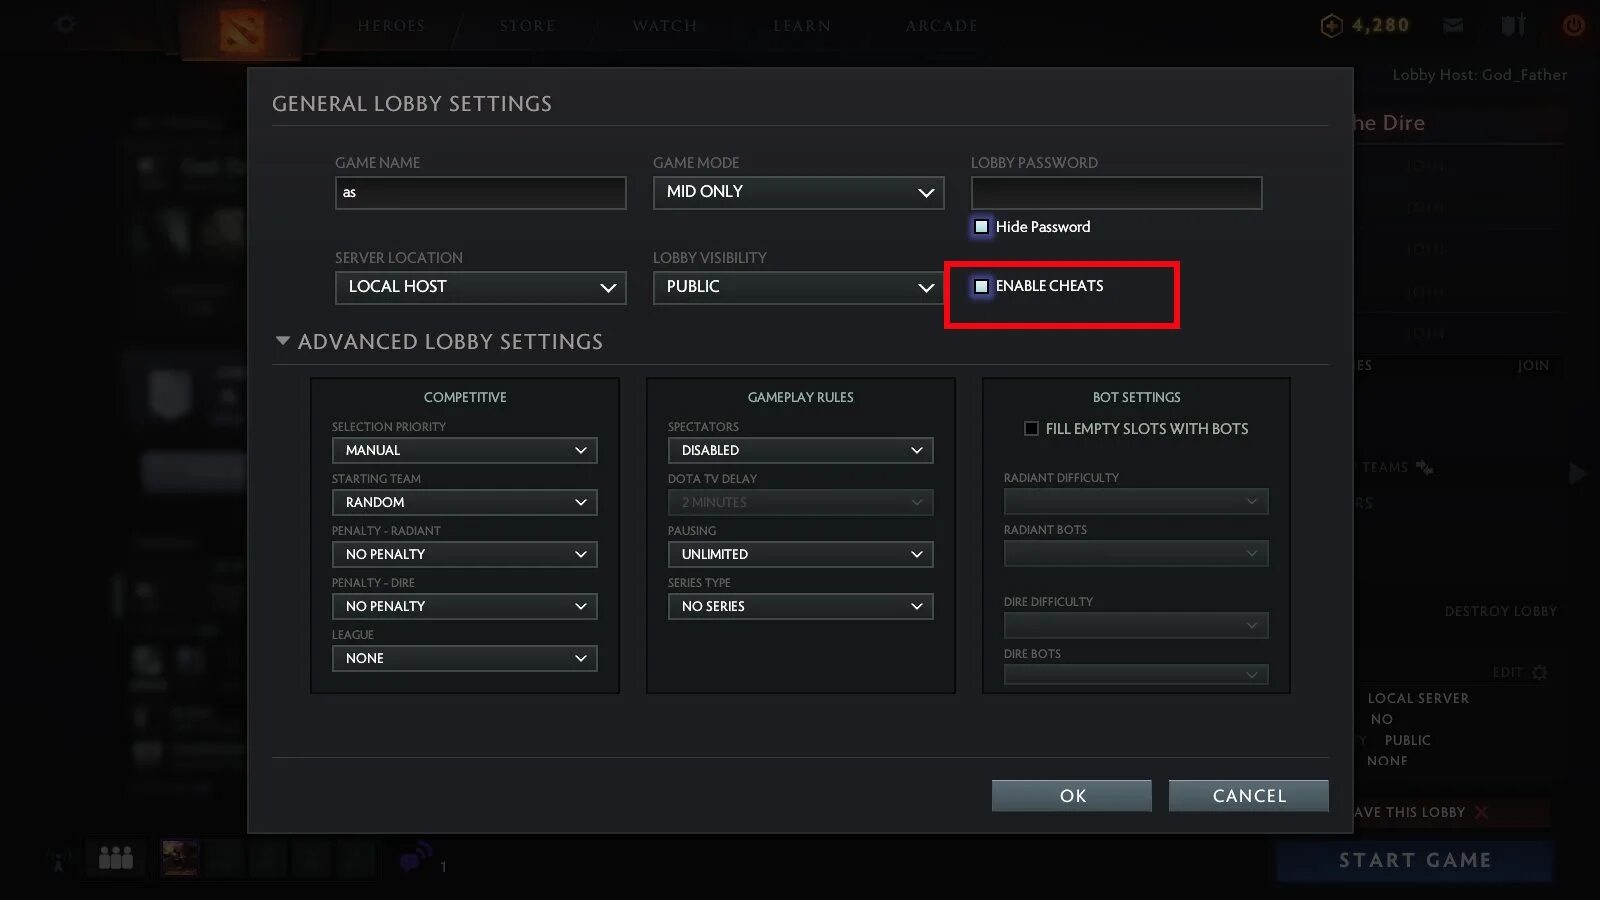The height and width of the screenshot is (900, 1600).
Task: Go to the Arcade tab
Action: [941, 26]
